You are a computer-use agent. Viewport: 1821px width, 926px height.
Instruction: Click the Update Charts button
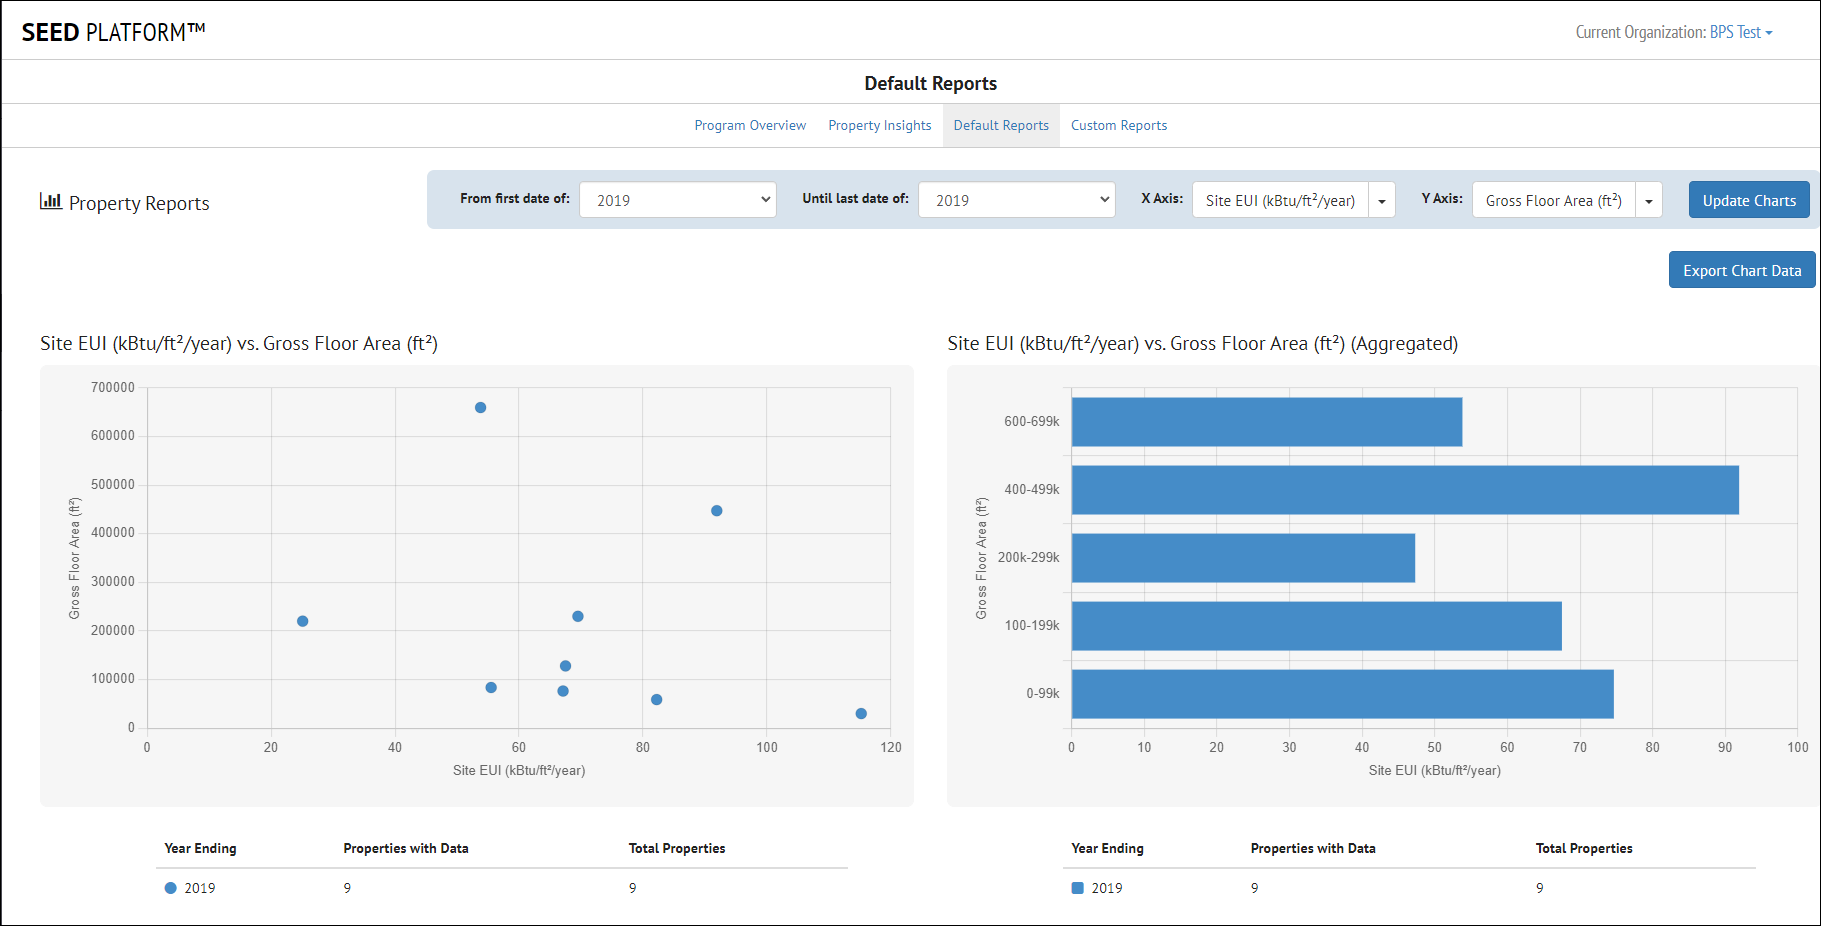1748,199
